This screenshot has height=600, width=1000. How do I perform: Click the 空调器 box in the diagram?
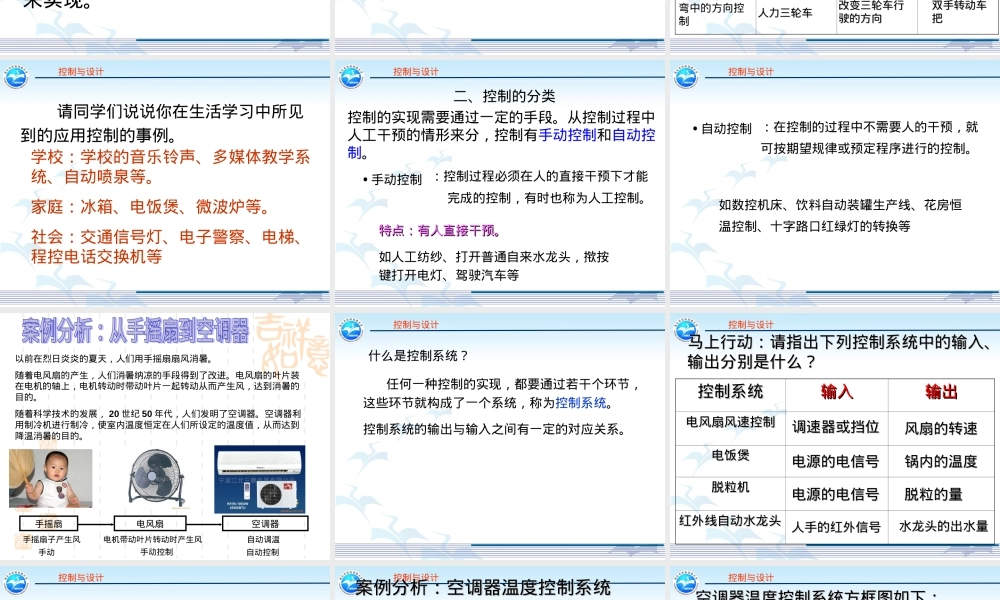(x=265, y=523)
